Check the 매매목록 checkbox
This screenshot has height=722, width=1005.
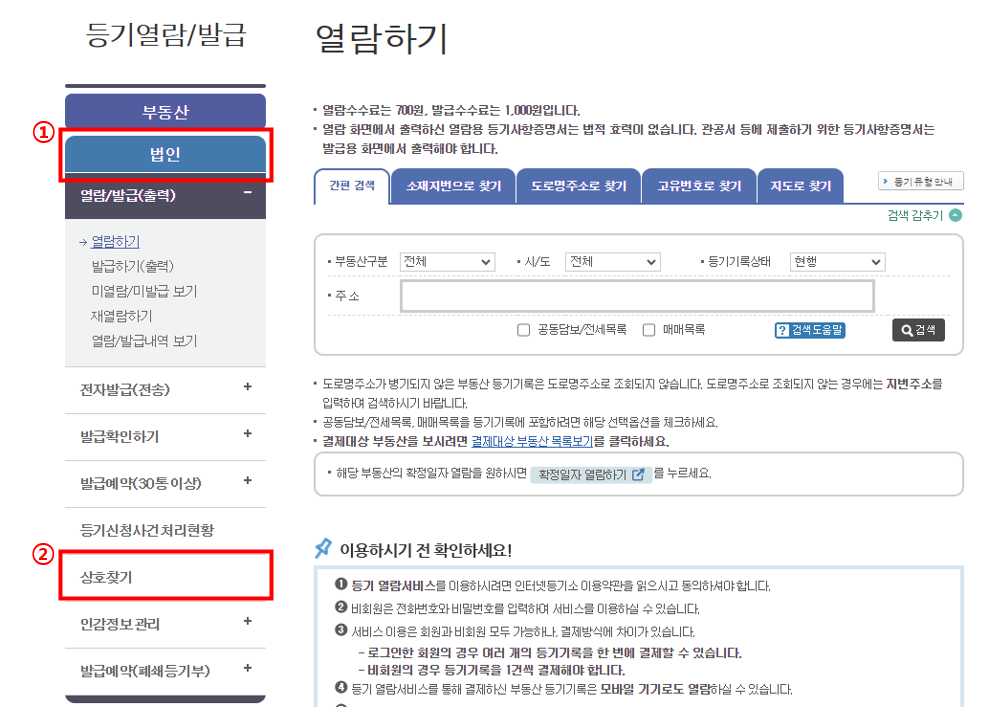649,330
